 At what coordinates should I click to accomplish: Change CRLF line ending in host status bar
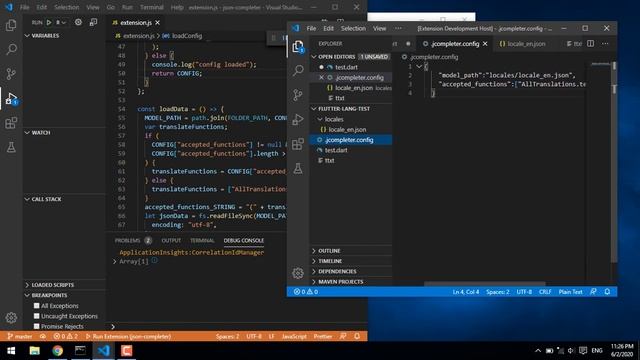(x=545, y=292)
